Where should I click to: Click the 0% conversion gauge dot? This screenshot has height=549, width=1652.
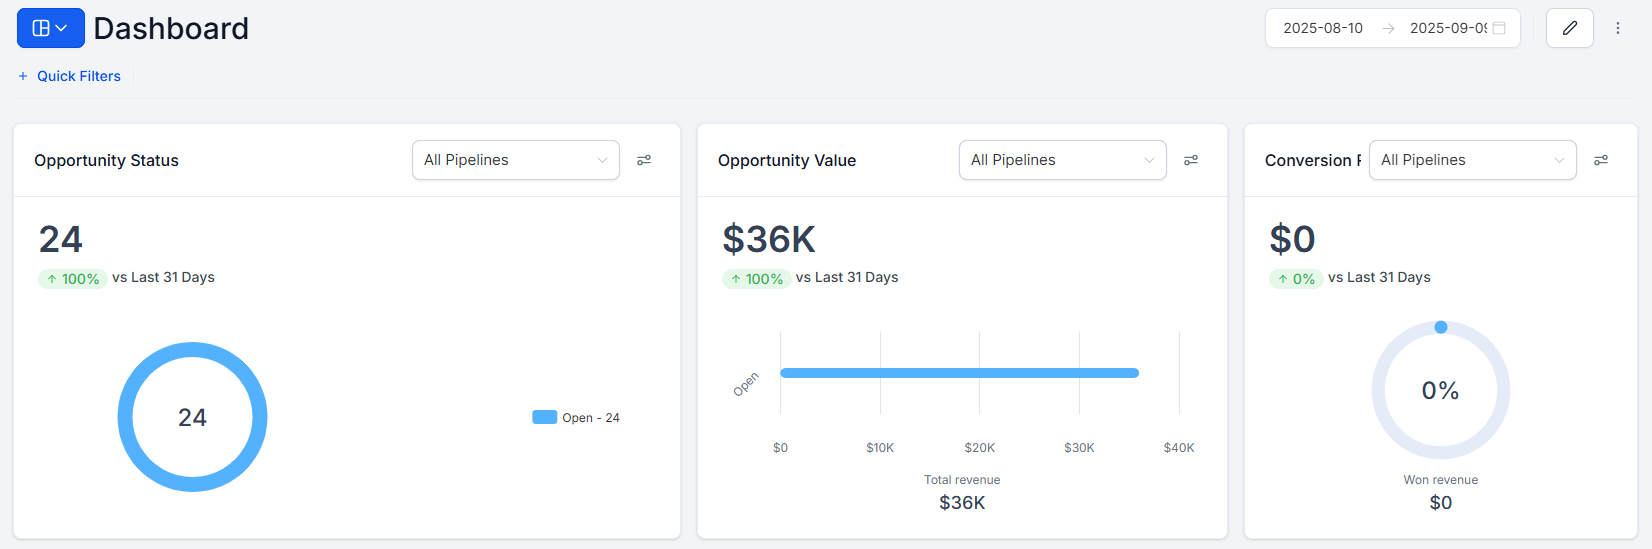pyautogui.click(x=1441, y=327)
